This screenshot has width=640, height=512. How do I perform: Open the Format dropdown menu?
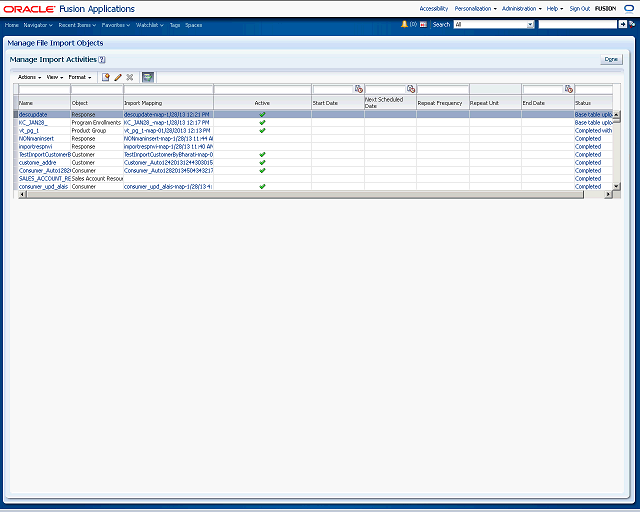pos(79,77)
